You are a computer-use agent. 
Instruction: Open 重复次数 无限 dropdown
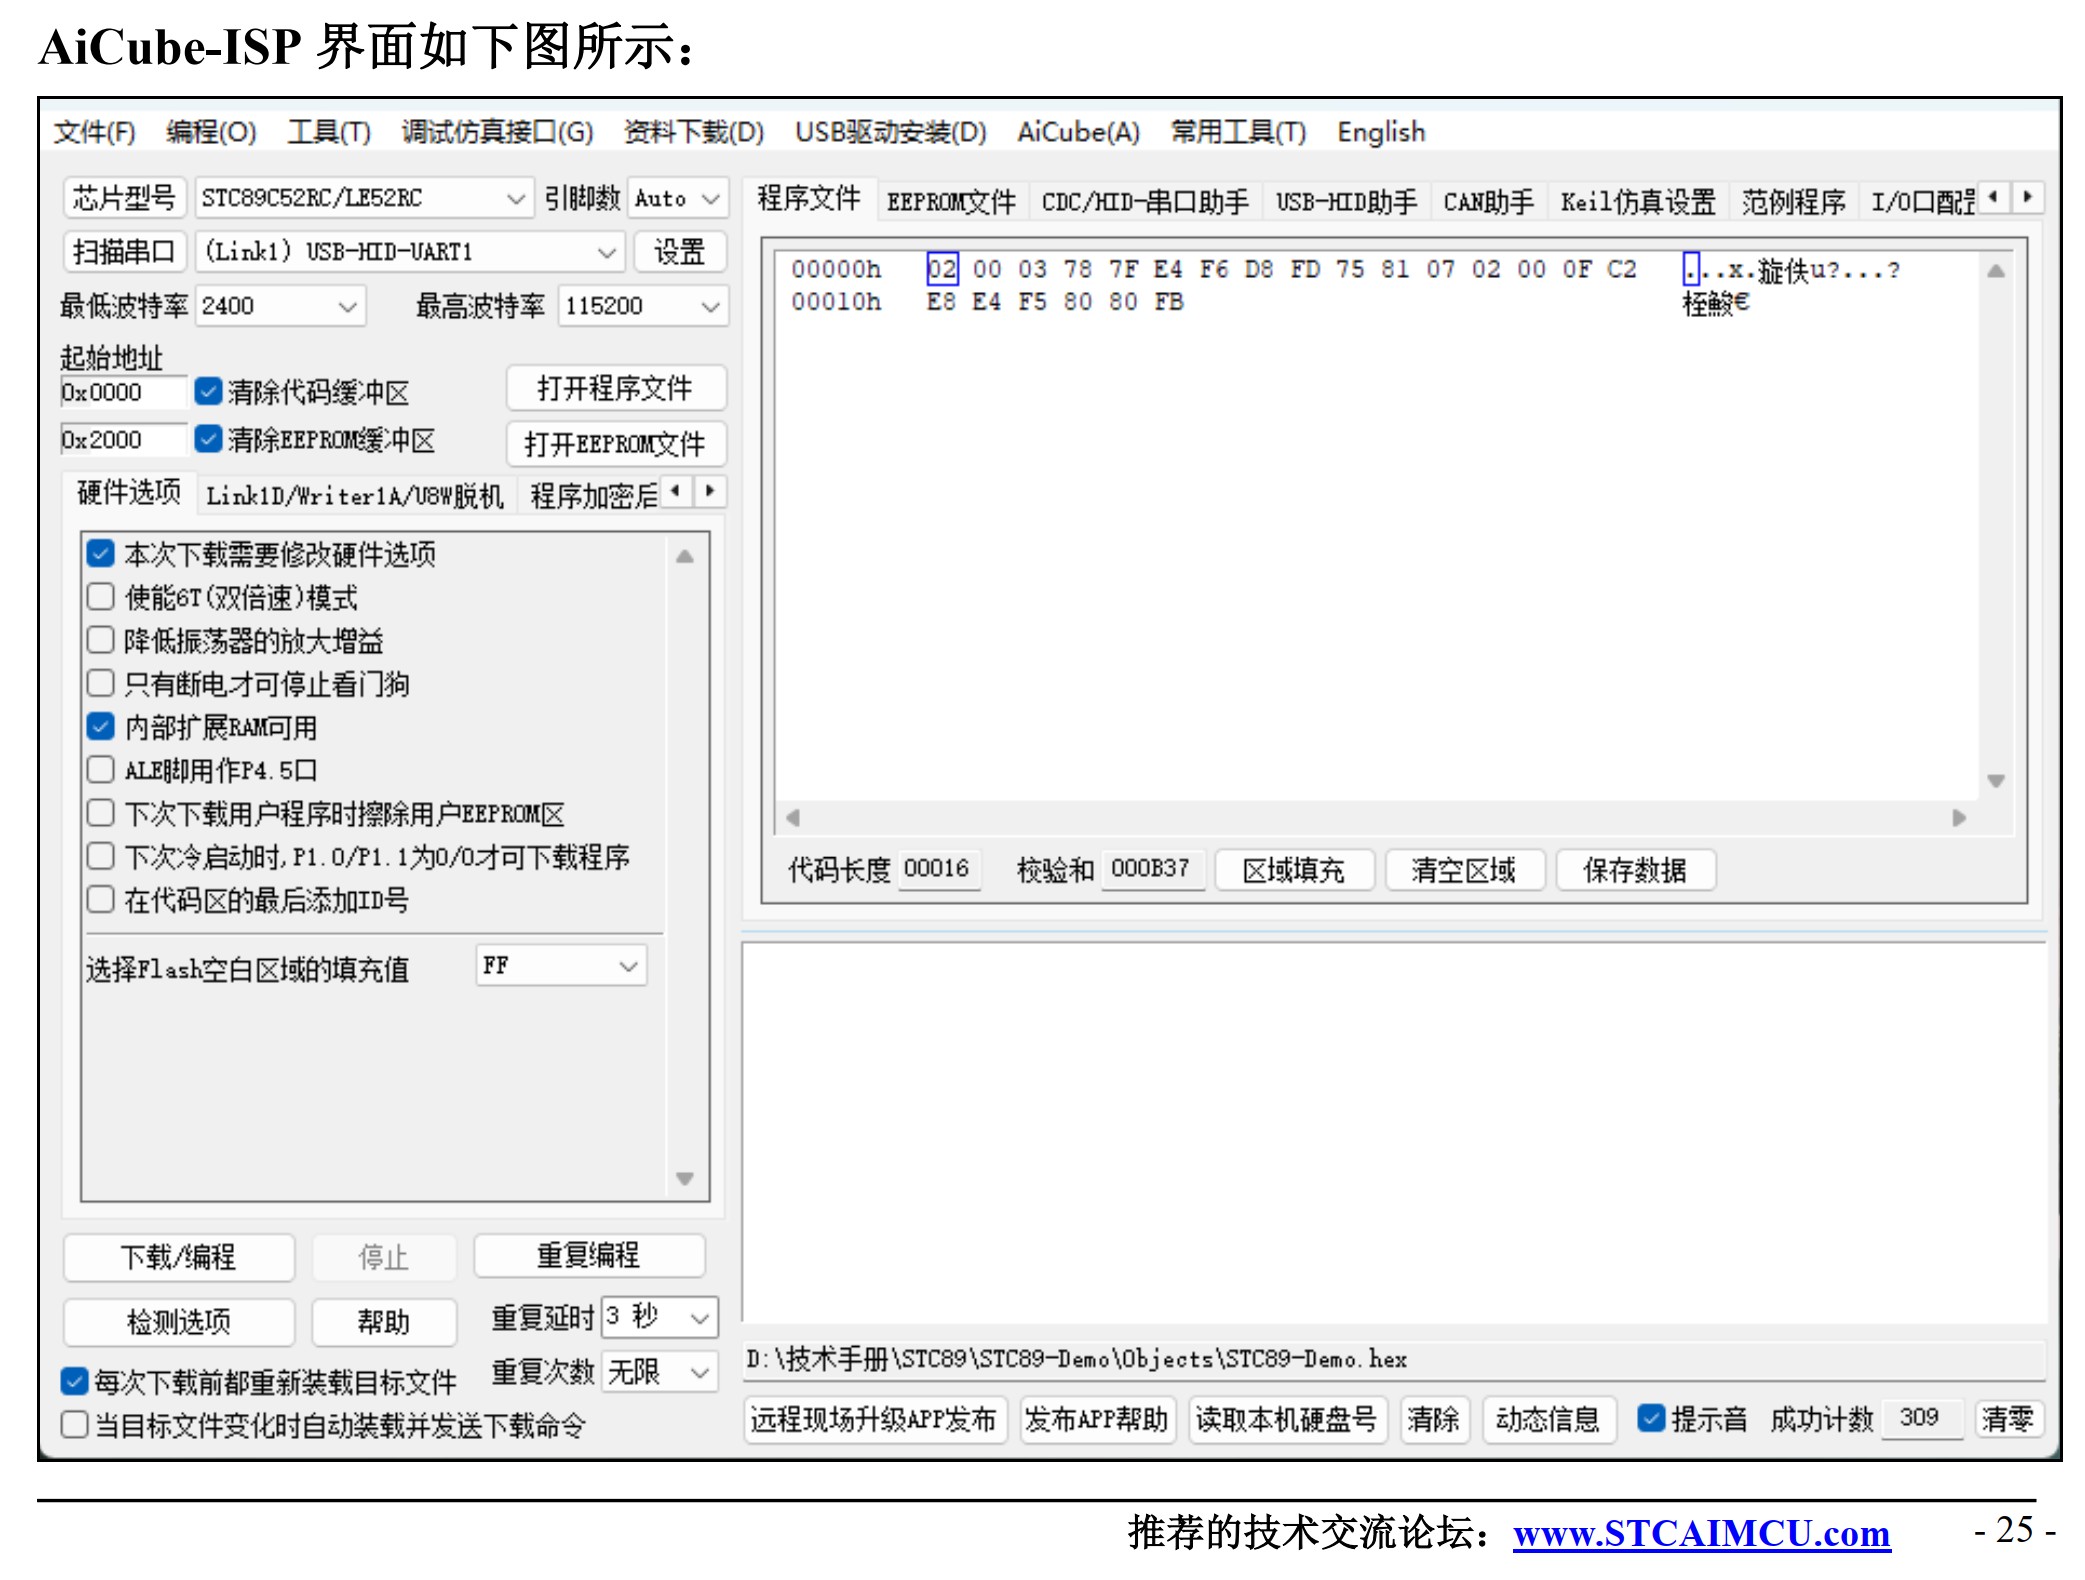pos(659,1372)
